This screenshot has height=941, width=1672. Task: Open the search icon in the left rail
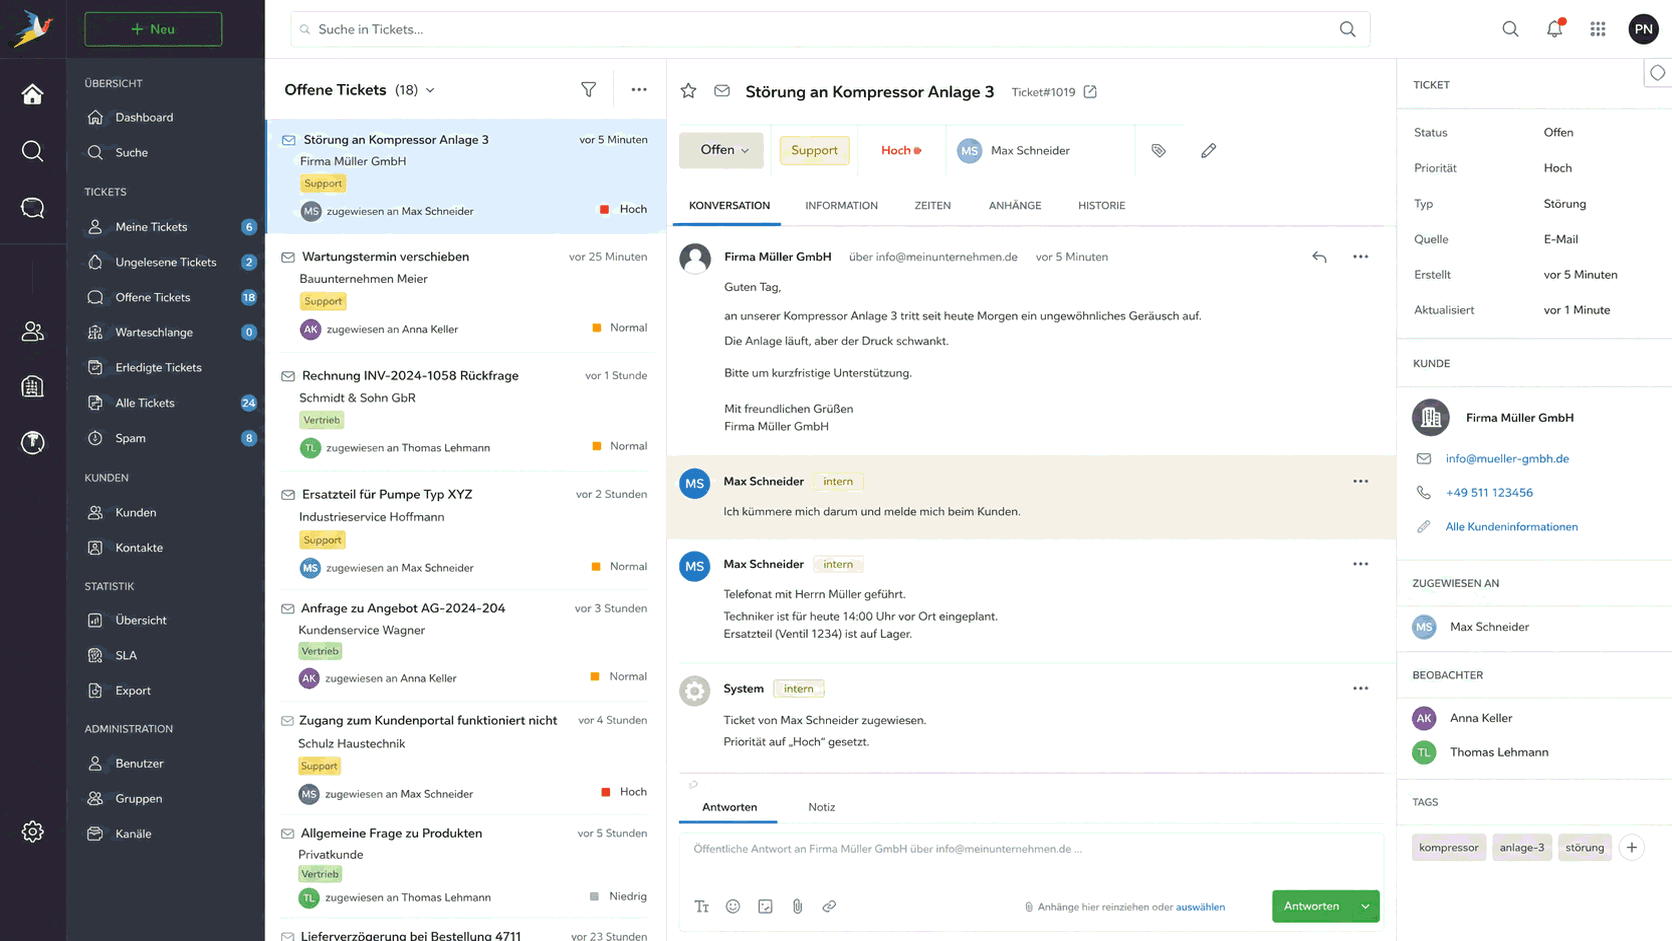pyautogui.click(x=32, y=151)
